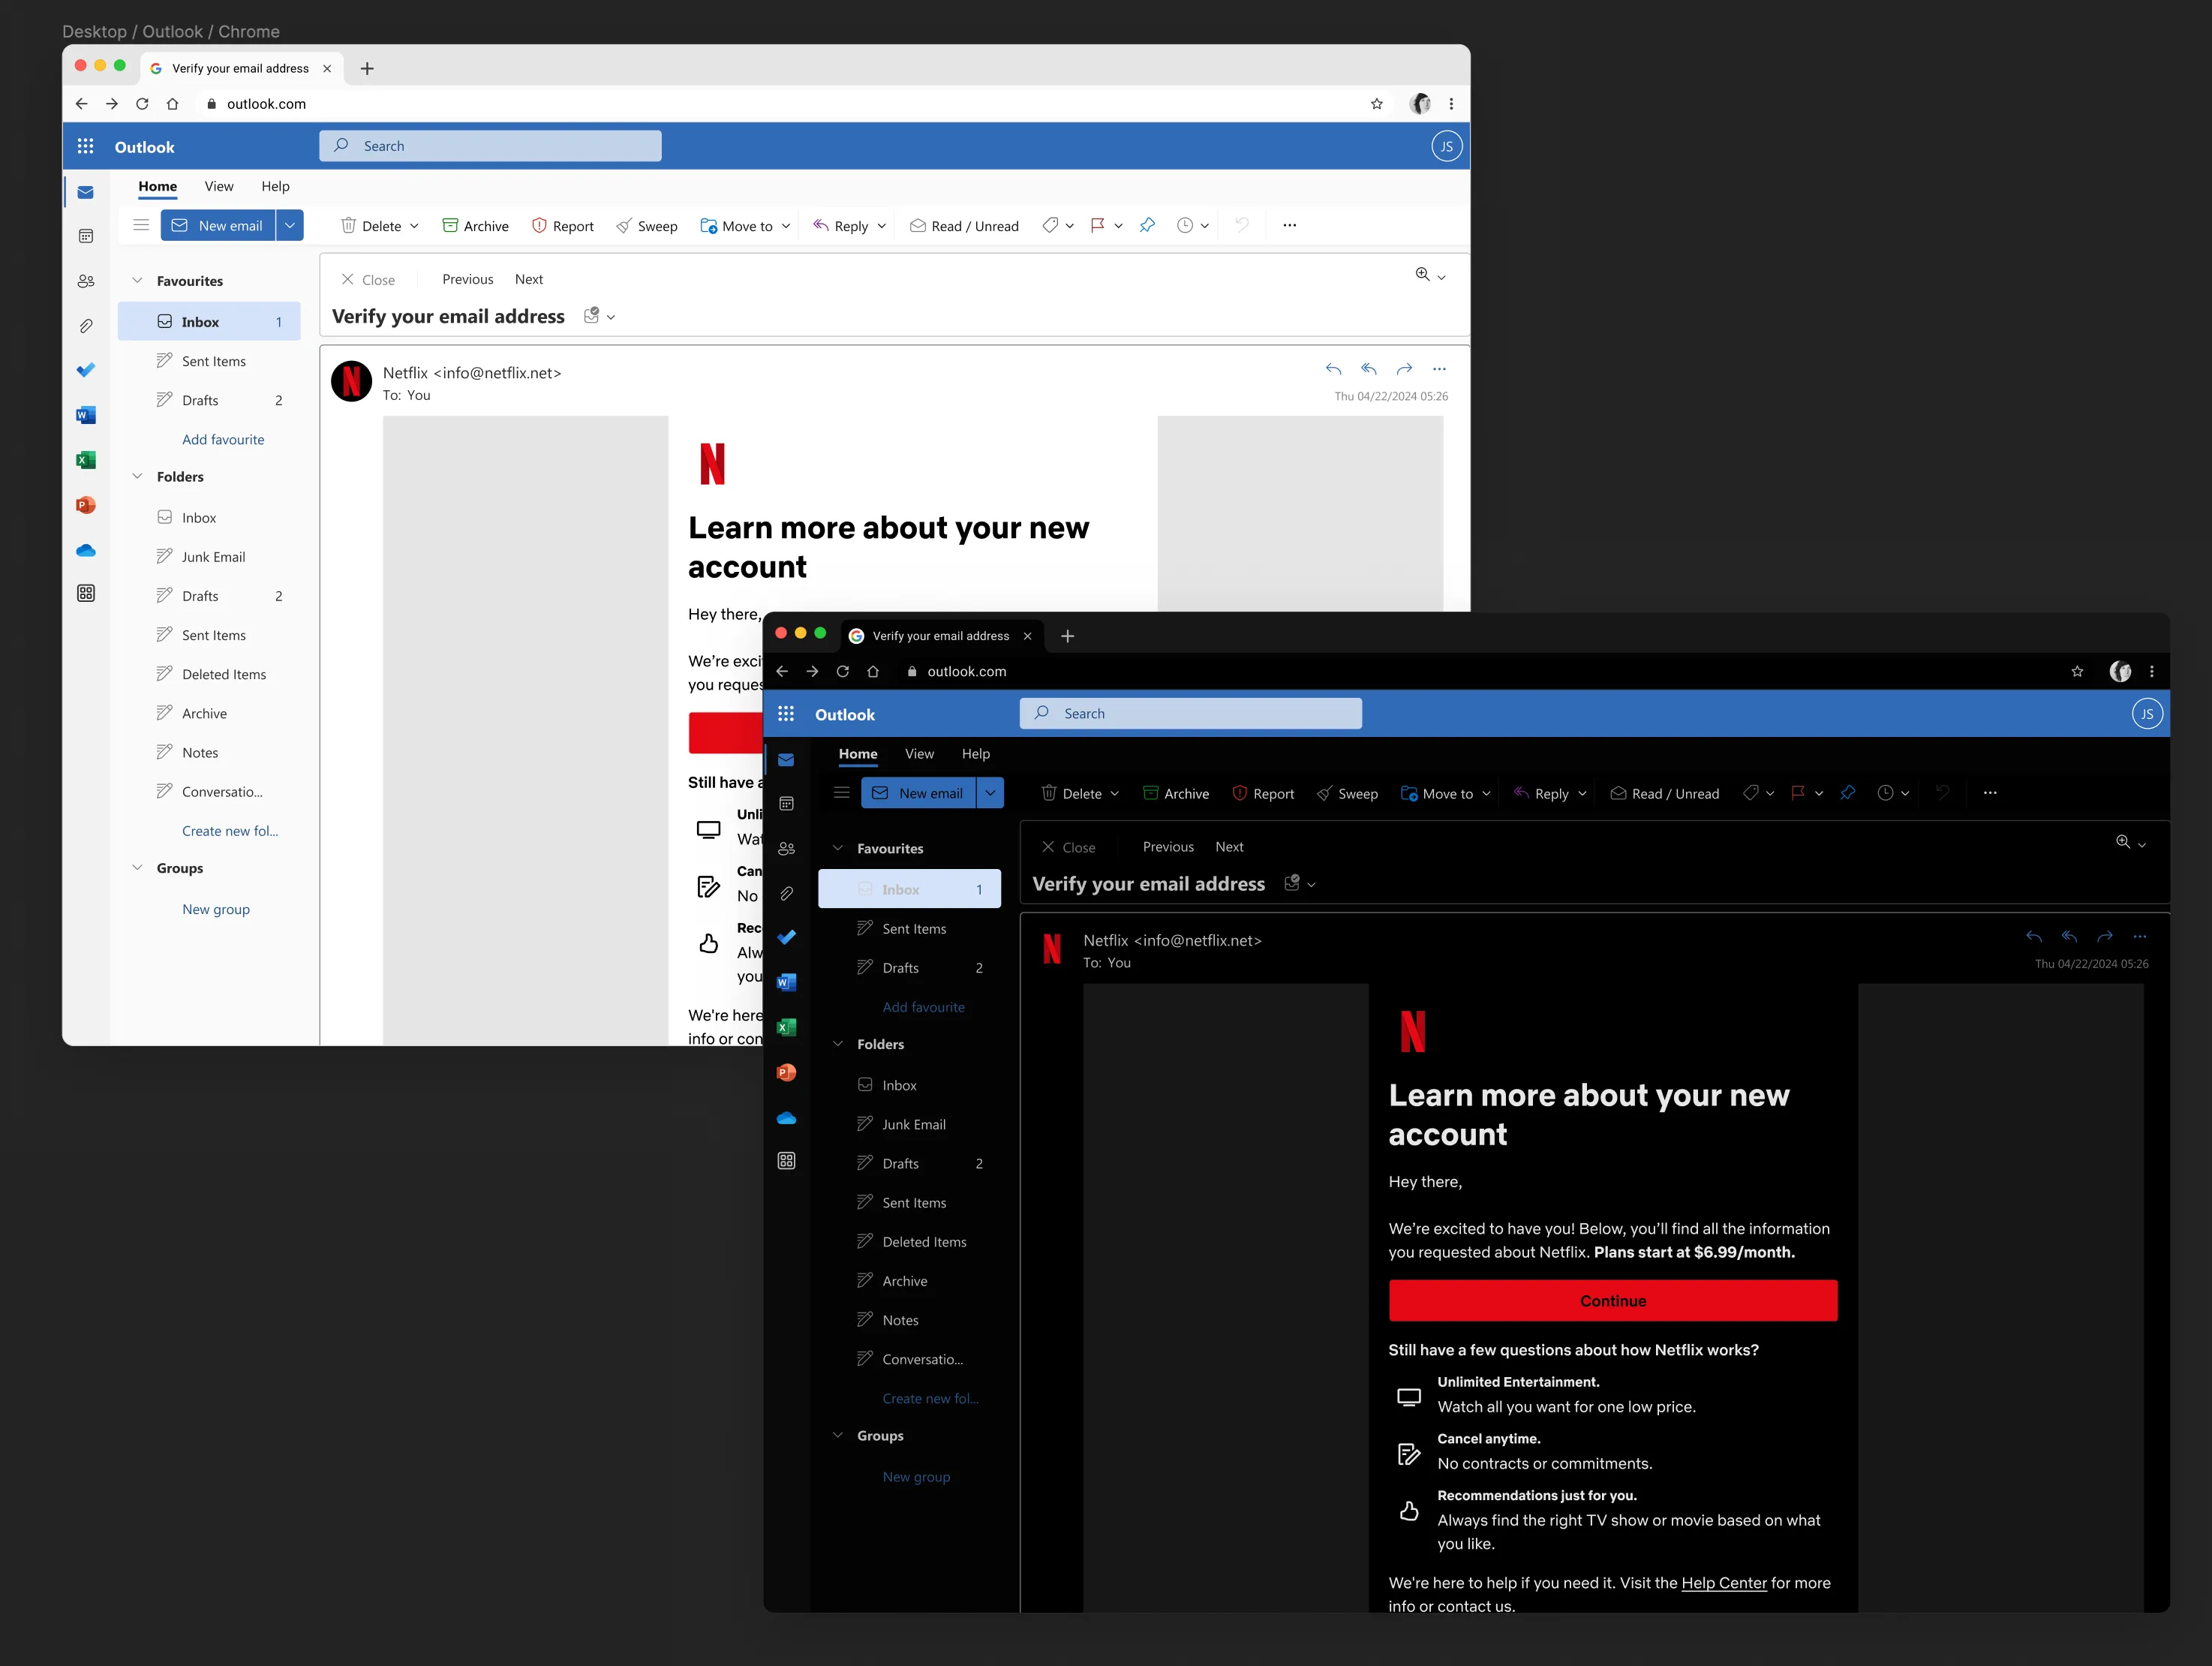Launch Word from the light window sidebar
This screenshot has height=1666, width=2212.
86,415
